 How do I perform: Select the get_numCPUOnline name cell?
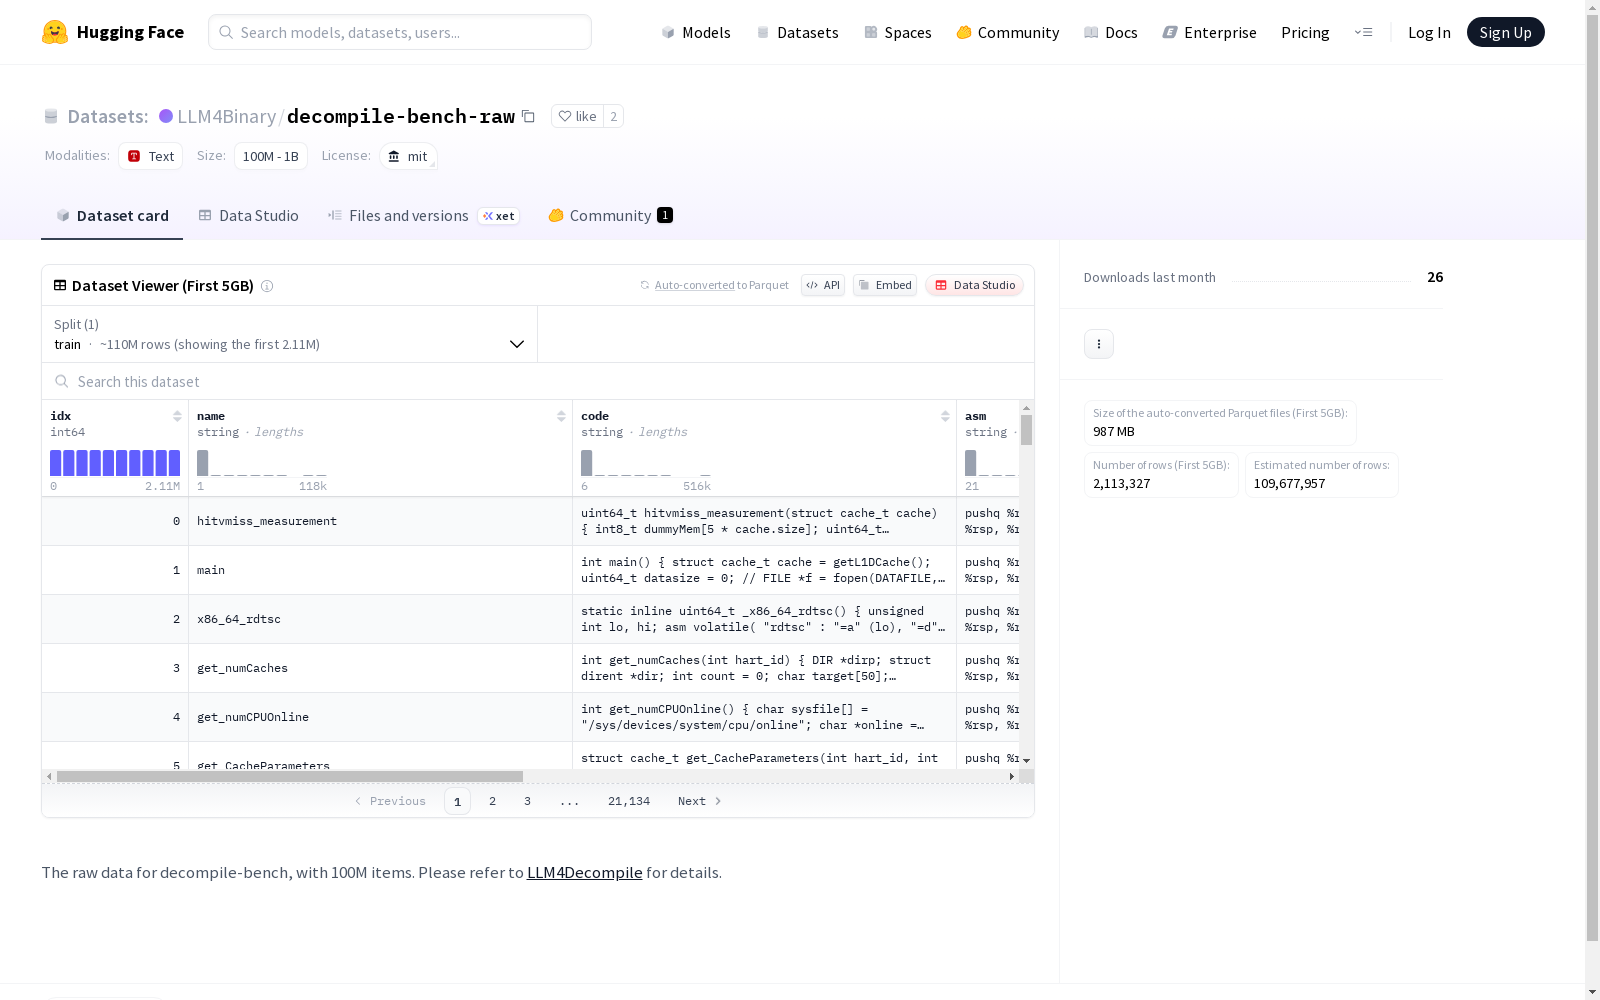(380, 717)
